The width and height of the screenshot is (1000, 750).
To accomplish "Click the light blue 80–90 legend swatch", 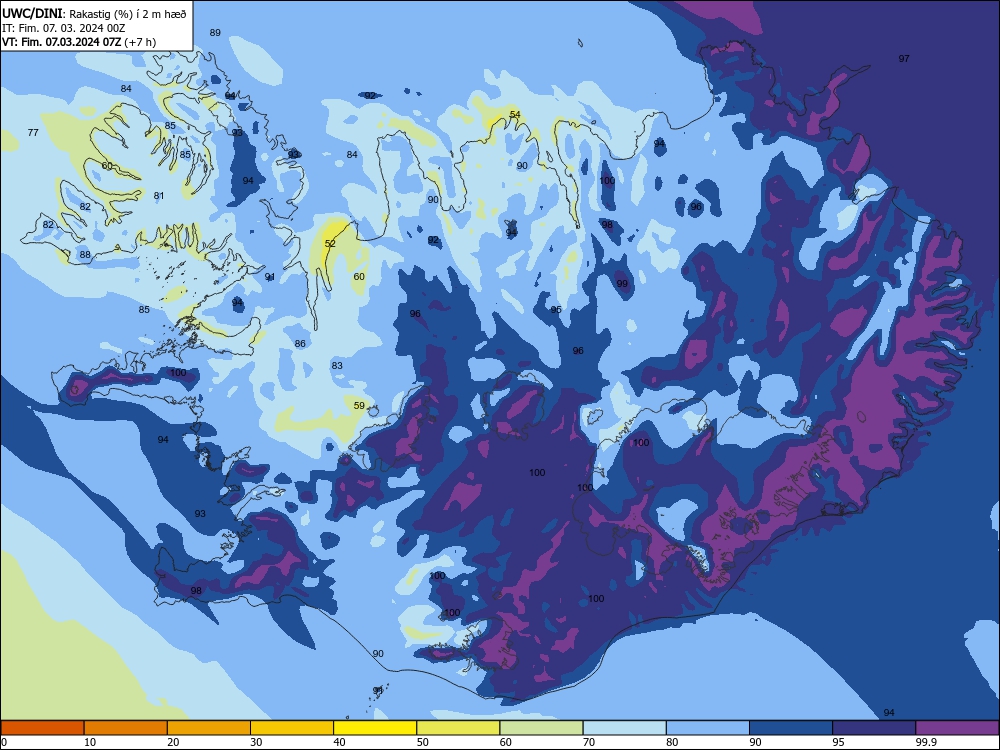I will (x=708, y=728).
